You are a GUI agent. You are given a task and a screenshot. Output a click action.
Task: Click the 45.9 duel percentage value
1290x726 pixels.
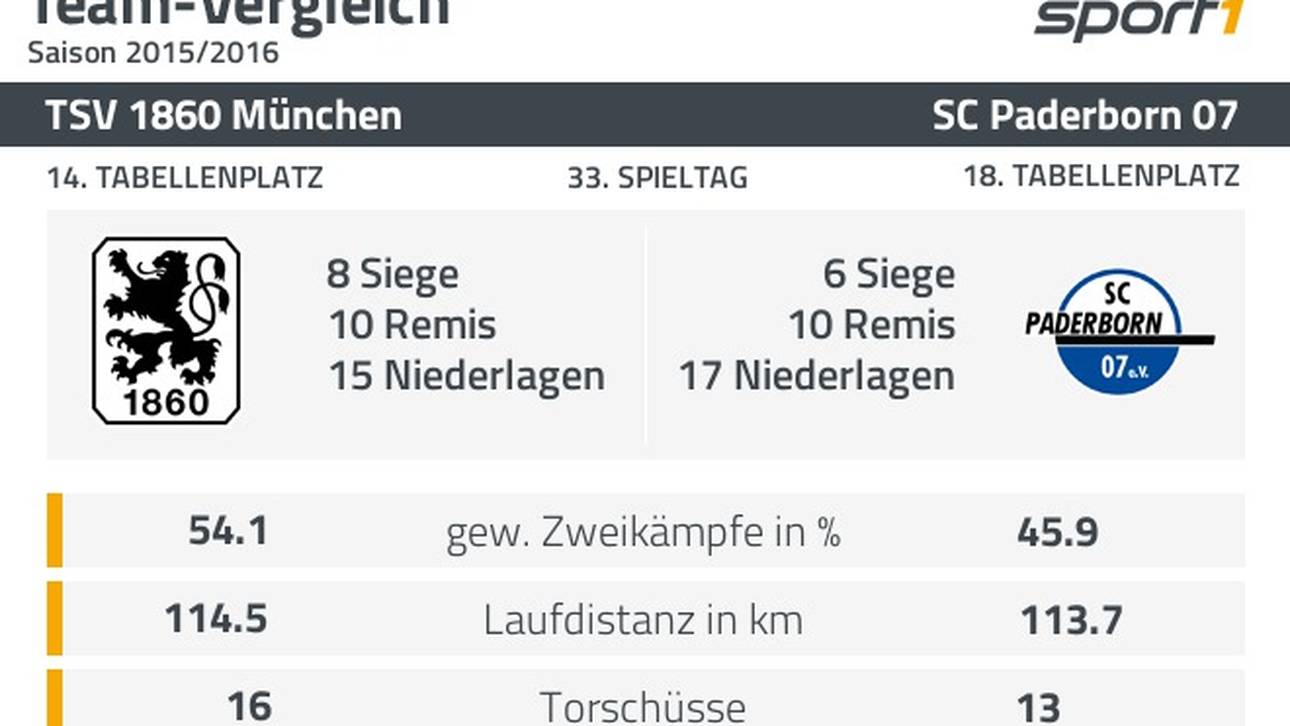(1057, 532)
